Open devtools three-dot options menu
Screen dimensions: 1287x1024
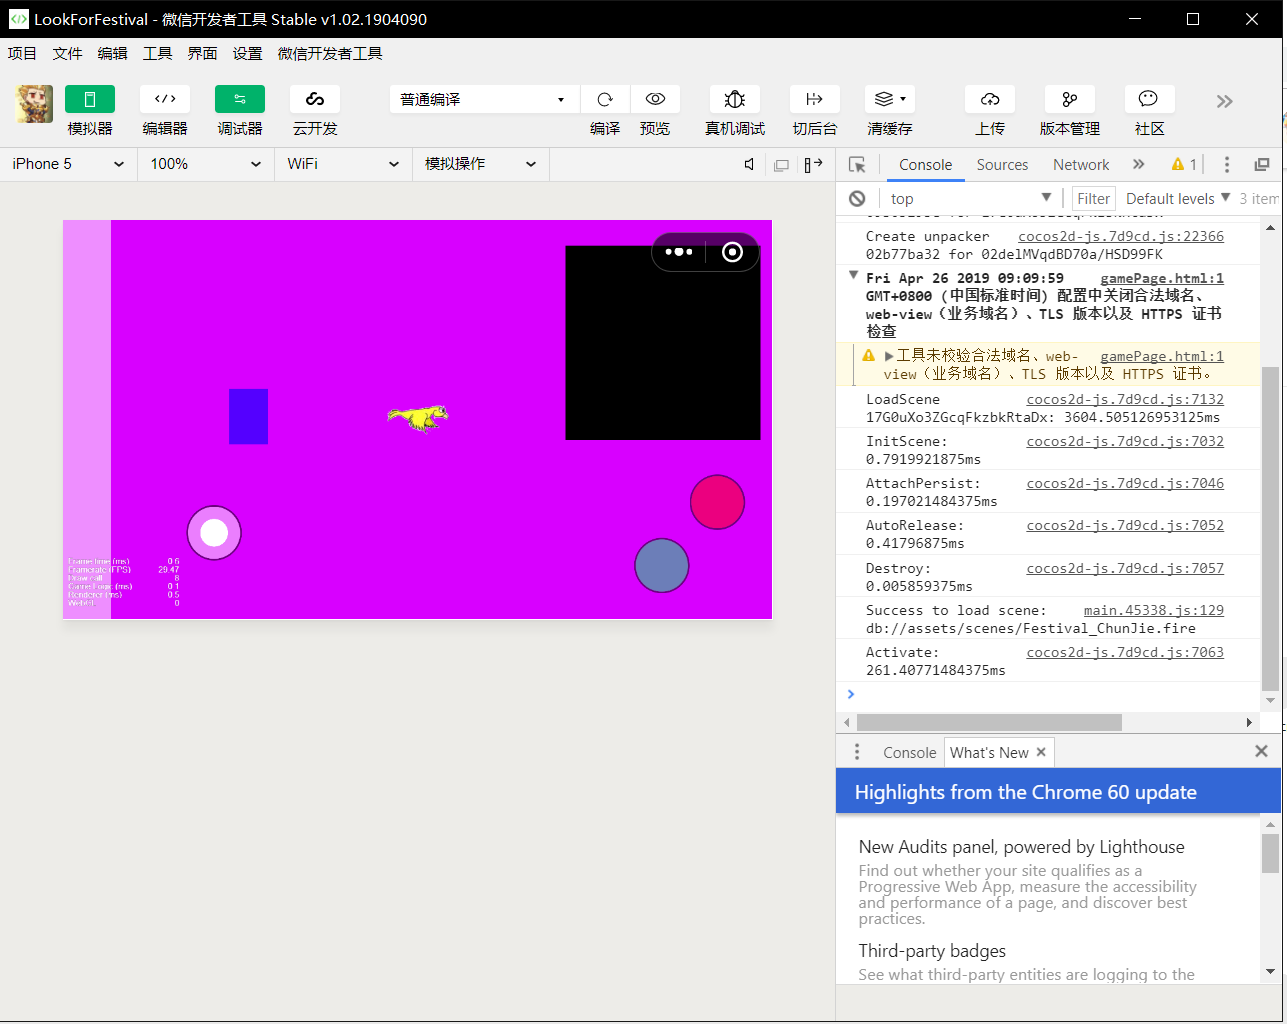(x=1227, y=165)
